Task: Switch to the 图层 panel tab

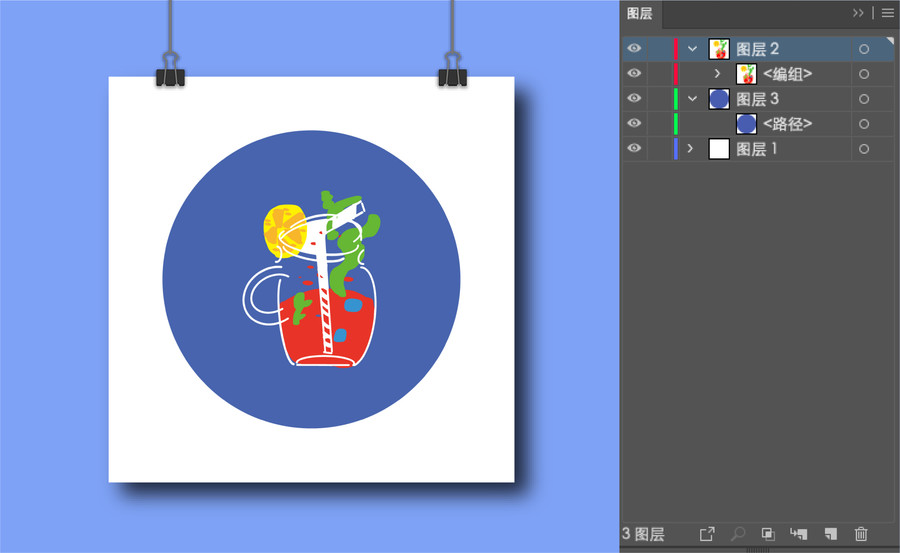Action: (639, 13)
